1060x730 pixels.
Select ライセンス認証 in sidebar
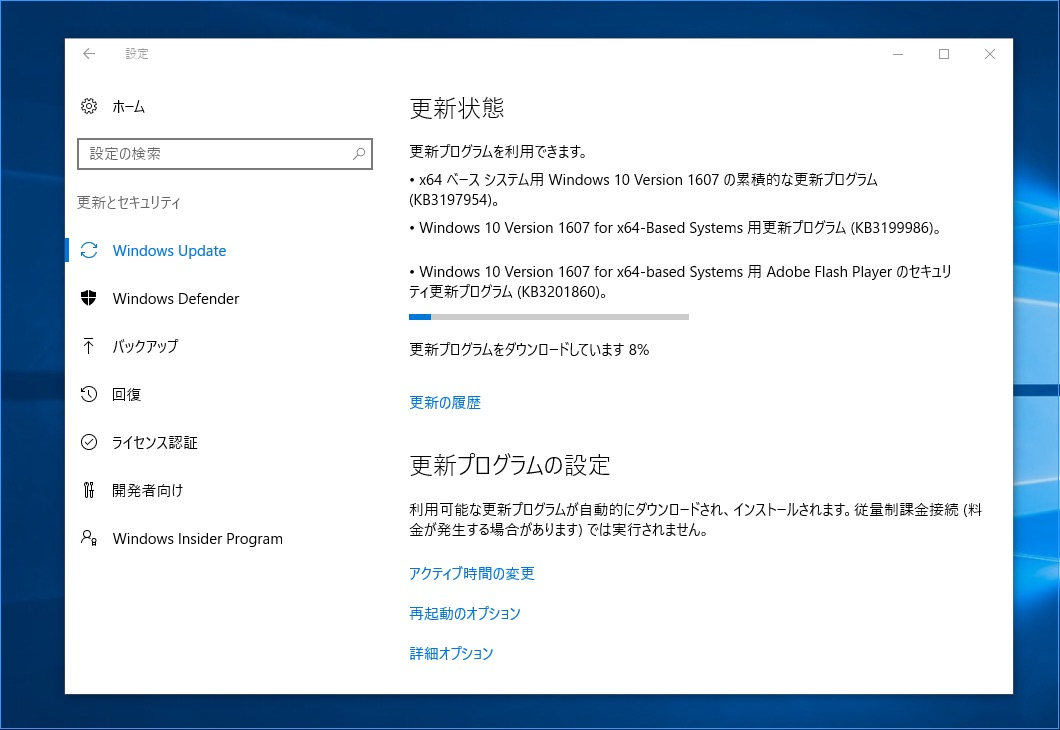tap(155, 442)
